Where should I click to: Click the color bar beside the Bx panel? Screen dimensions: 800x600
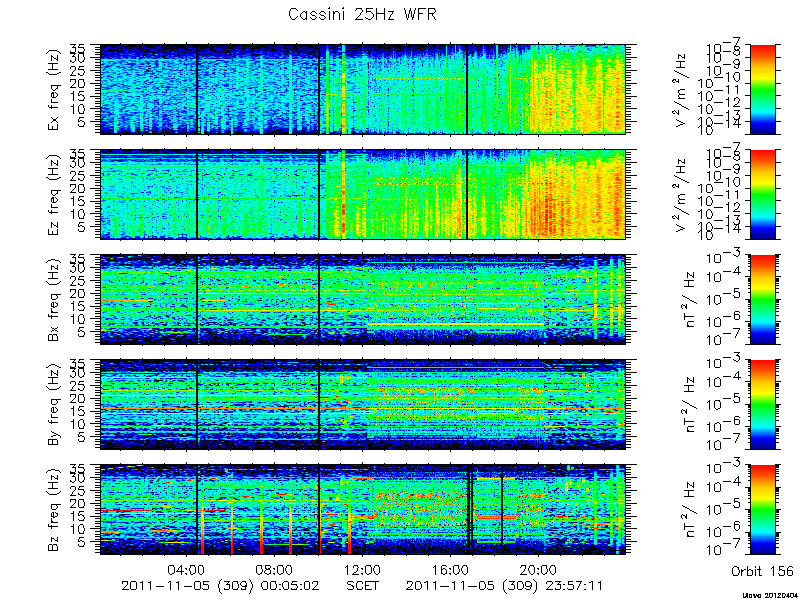[763, 299]
